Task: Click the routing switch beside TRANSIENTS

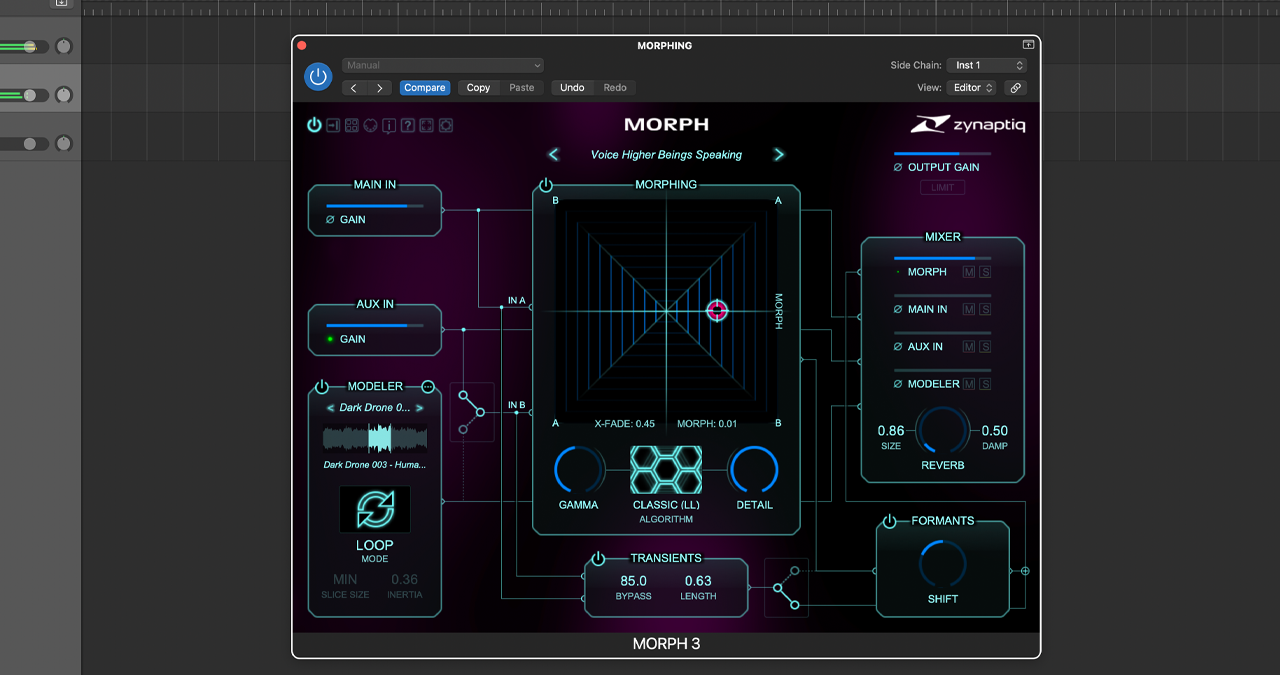Action: click(x=787, y=588)
